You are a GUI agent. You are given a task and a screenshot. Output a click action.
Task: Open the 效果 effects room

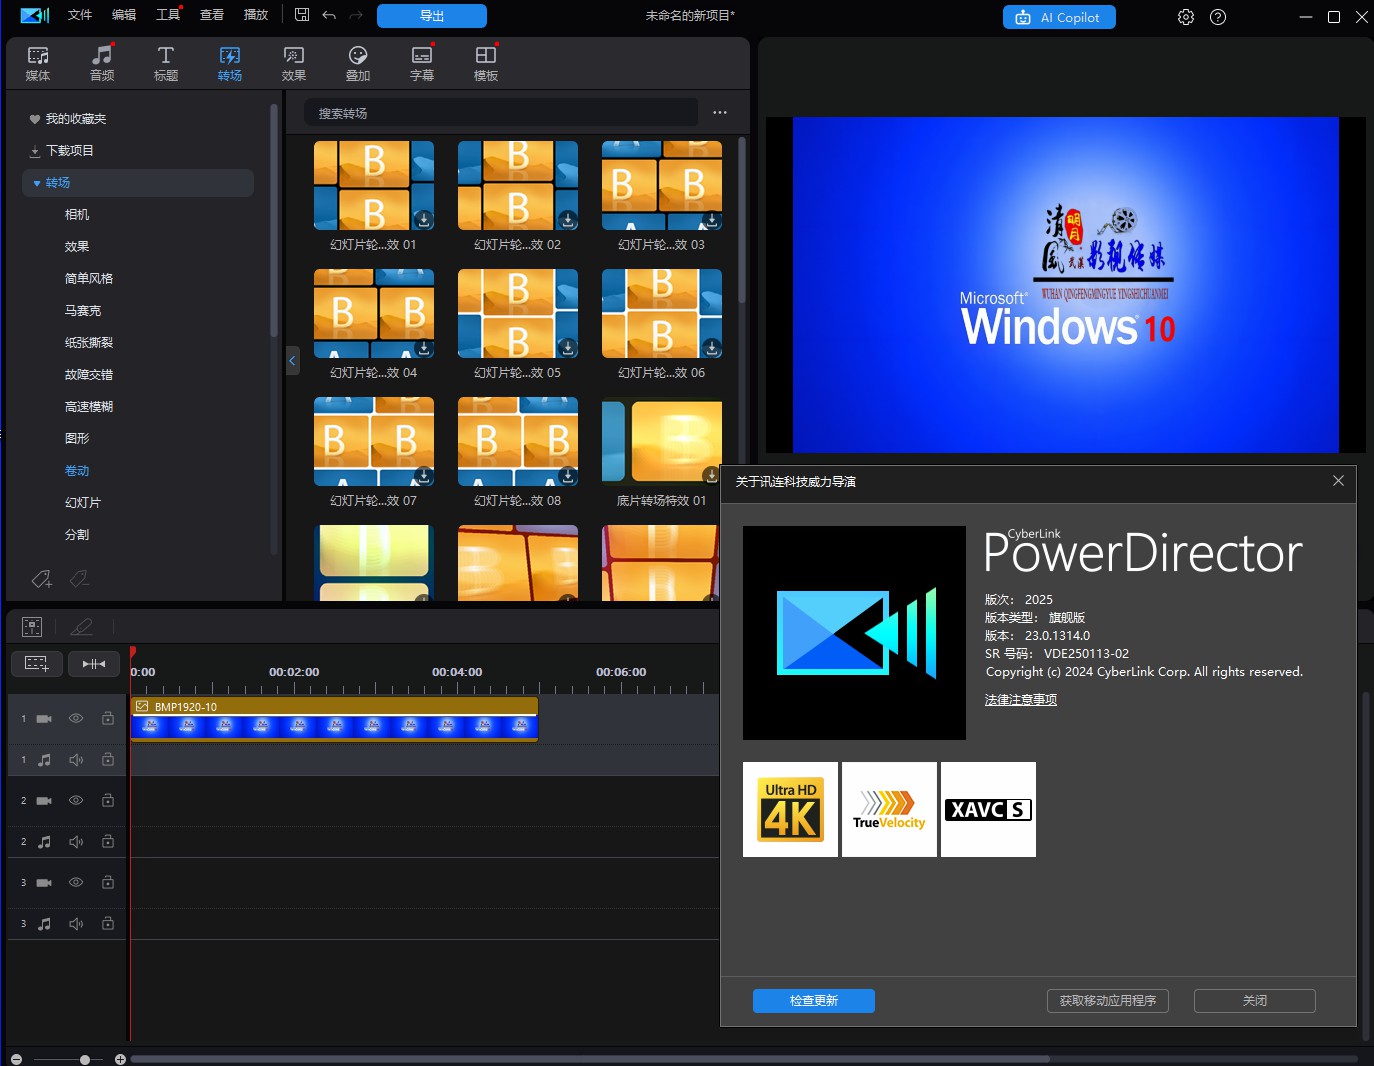click(x=294, y=63)
